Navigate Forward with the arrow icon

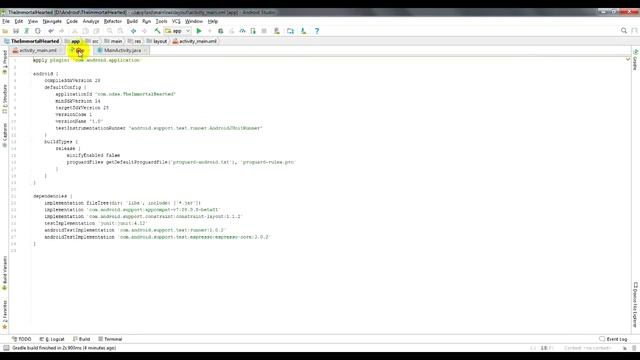pos(144,31)
